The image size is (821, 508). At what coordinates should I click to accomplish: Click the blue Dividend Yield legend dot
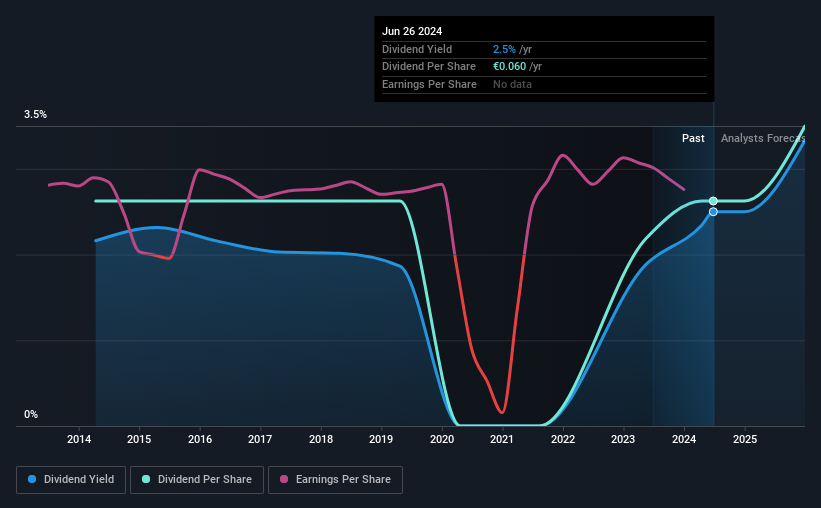click(32, 479)
